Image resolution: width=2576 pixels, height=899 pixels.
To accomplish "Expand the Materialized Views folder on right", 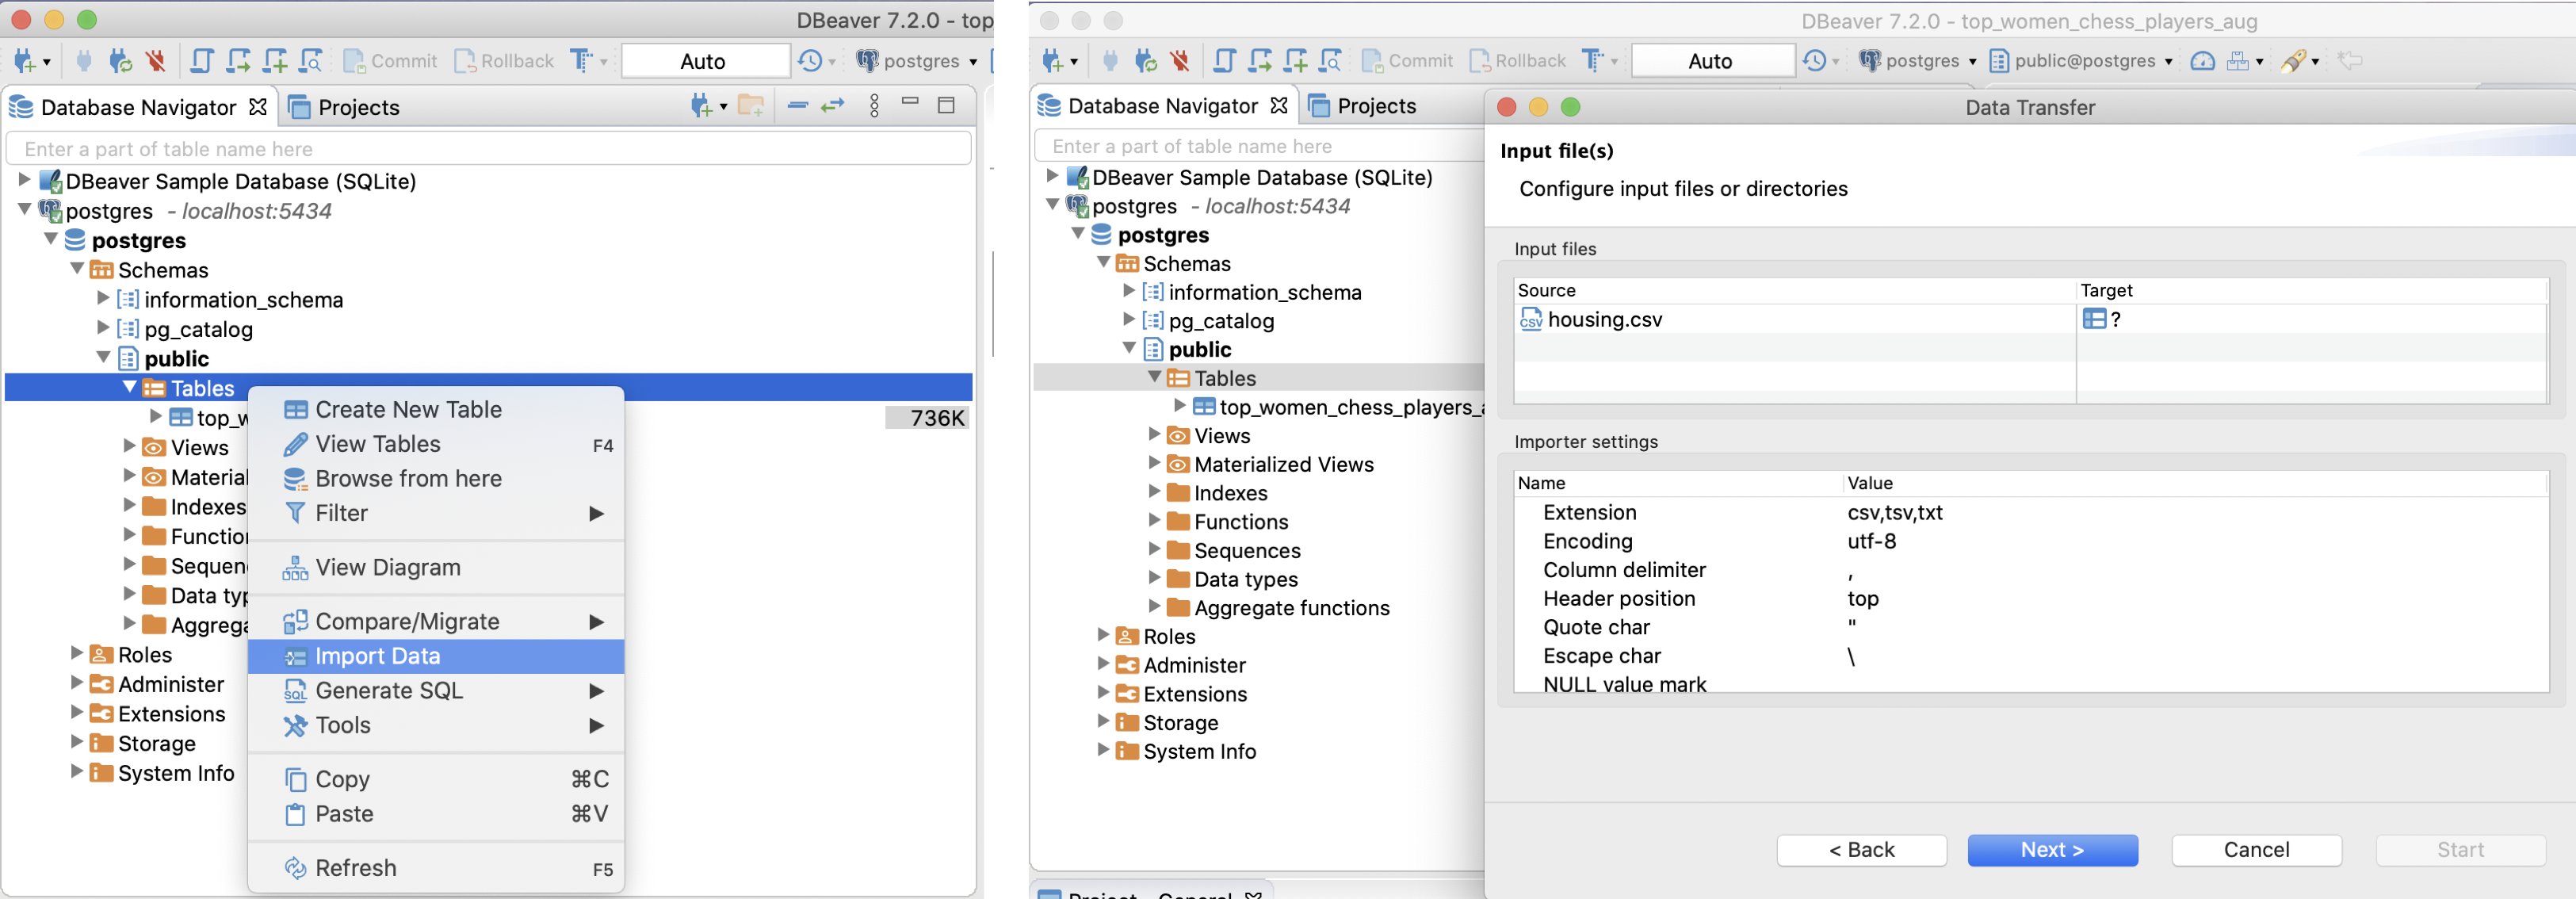I will click(1153, 464).
